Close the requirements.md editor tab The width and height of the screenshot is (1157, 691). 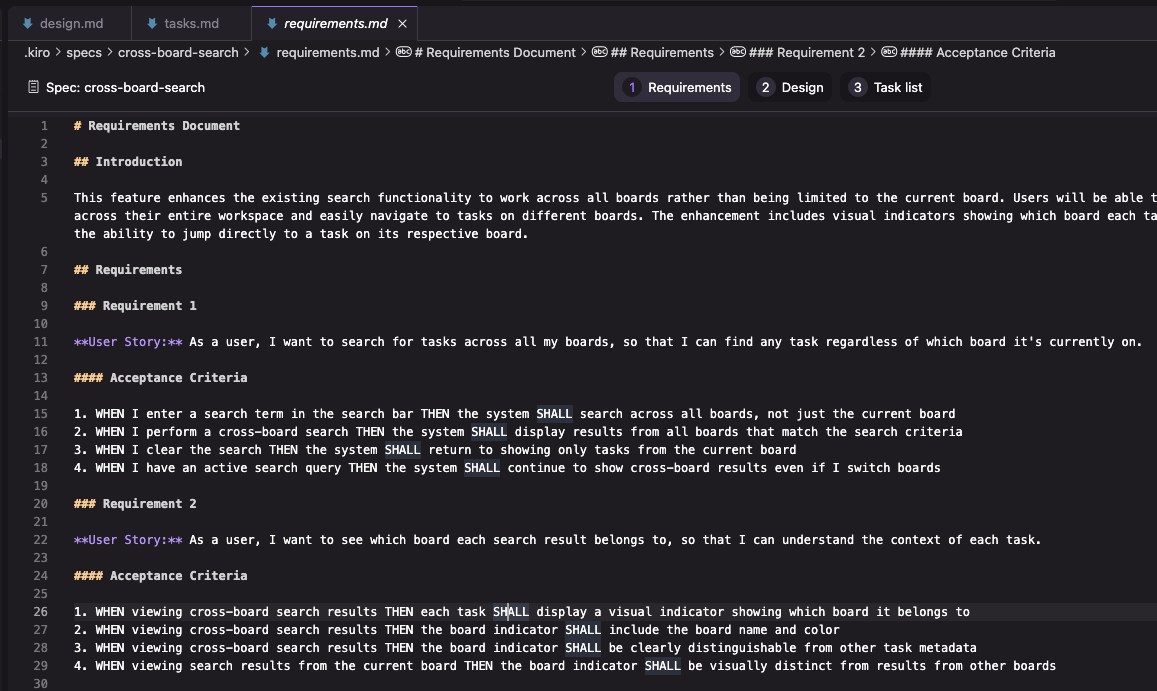tap(402, 23)
